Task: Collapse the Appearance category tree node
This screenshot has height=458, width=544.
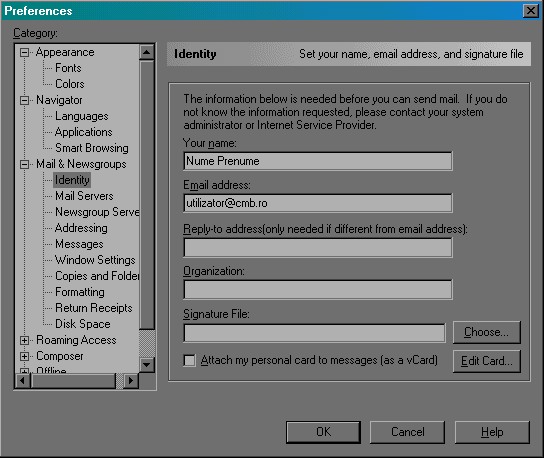Action: point(24,53)
